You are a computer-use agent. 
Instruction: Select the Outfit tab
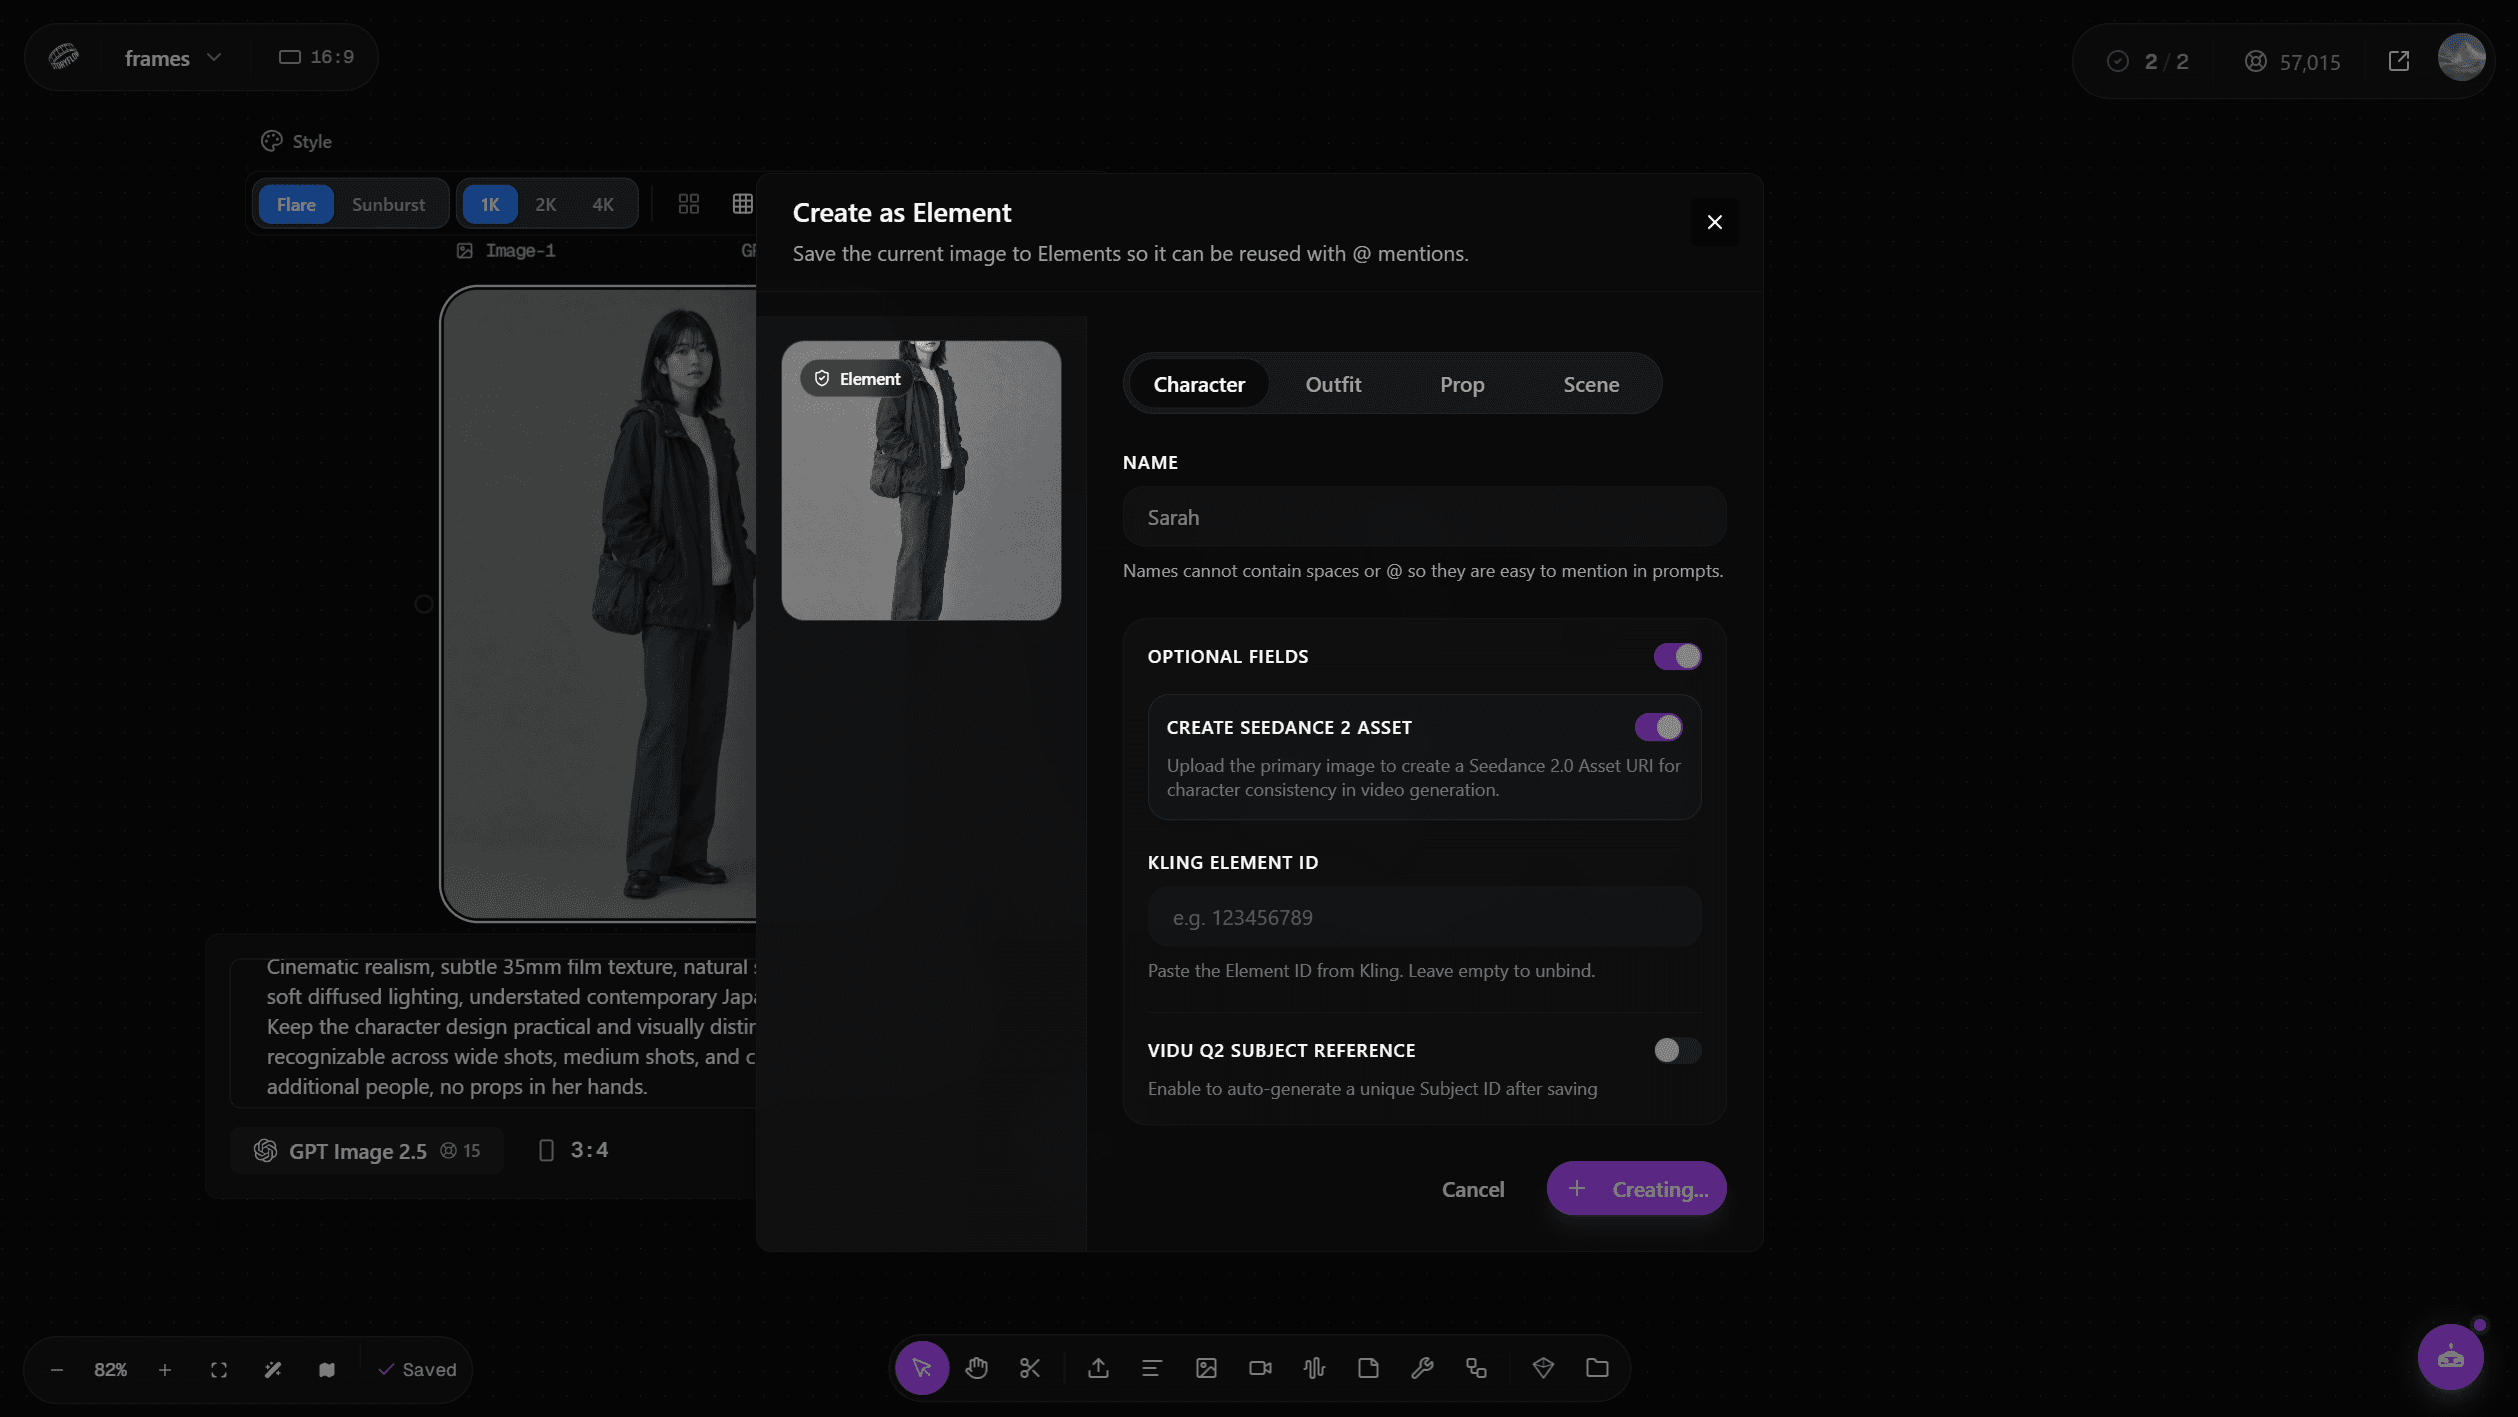[1333, 384]
